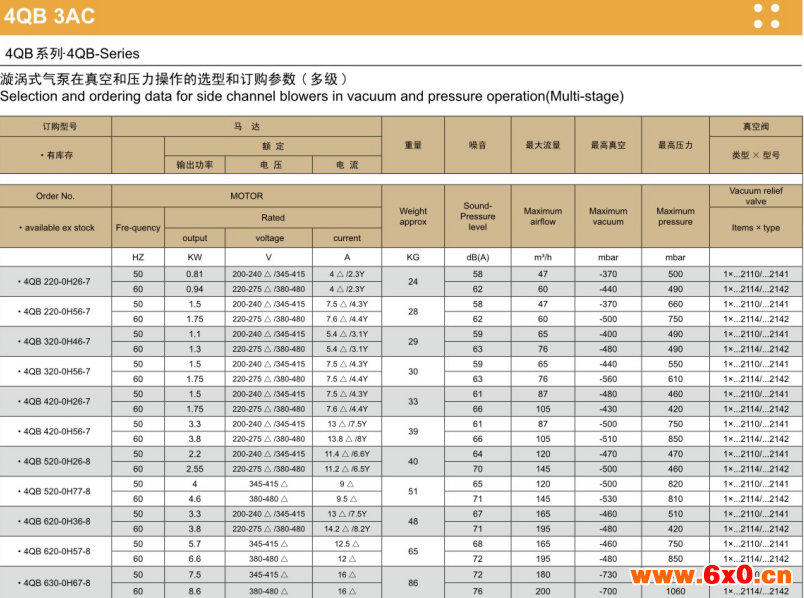Select the Chinese header "真空阀"
Viewport: 804px width, 598px height.
tap(756, 127)
